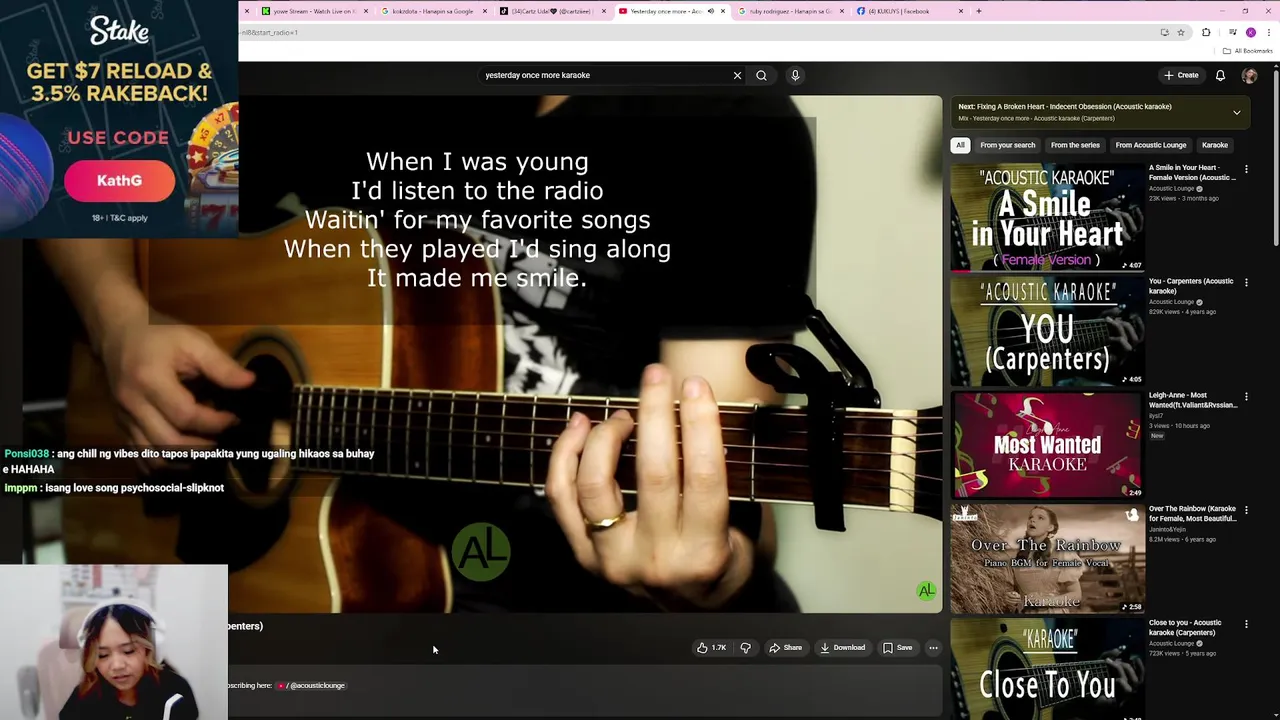
Task: Select the All filter chip
Action: 960,145
